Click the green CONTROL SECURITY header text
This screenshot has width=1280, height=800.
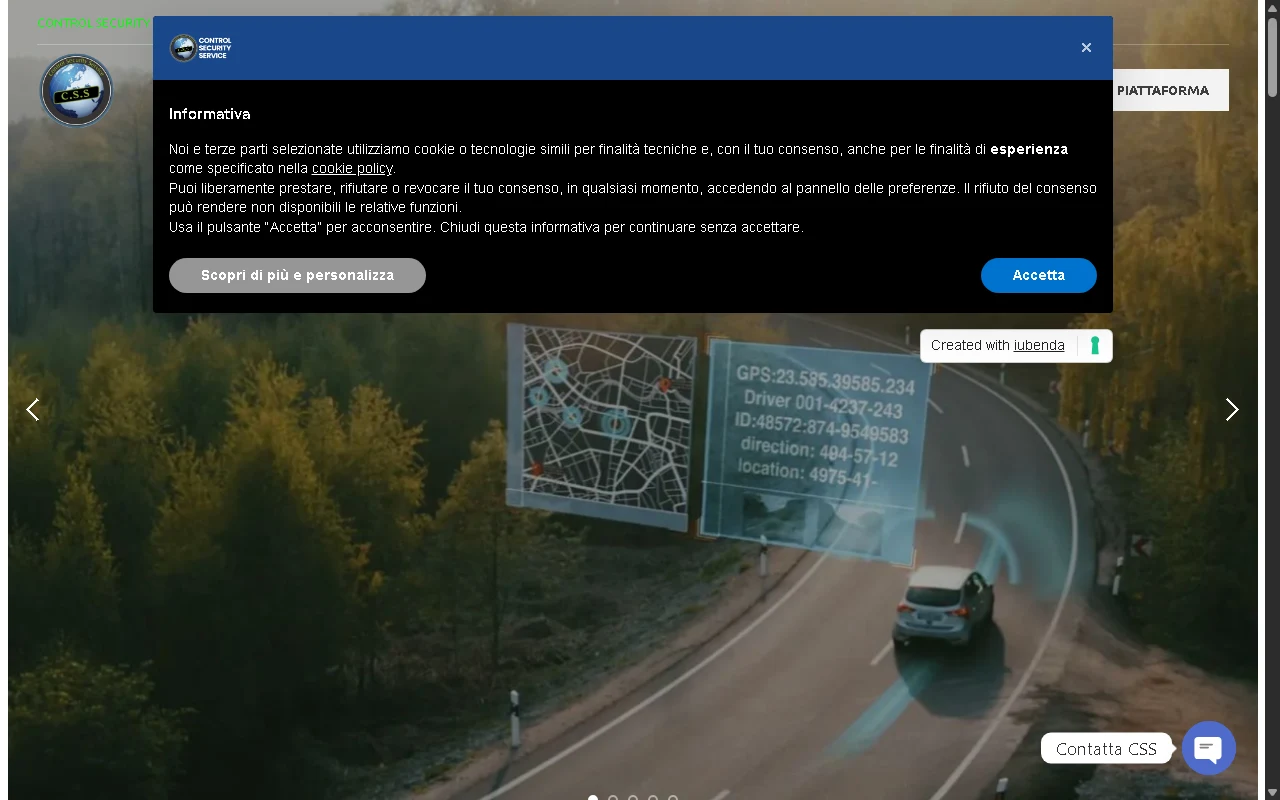point(93,23)
